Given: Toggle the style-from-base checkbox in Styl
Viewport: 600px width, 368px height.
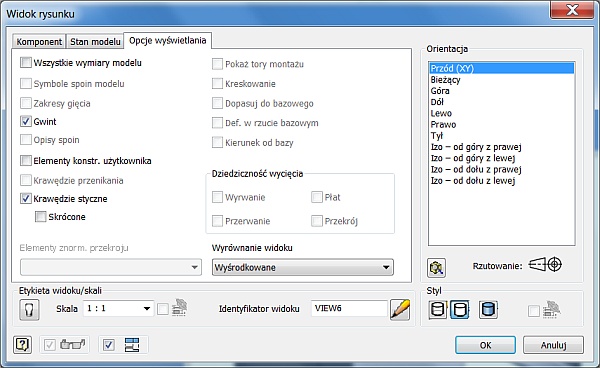Looking at the screenshot, I should tap(534, 311).
